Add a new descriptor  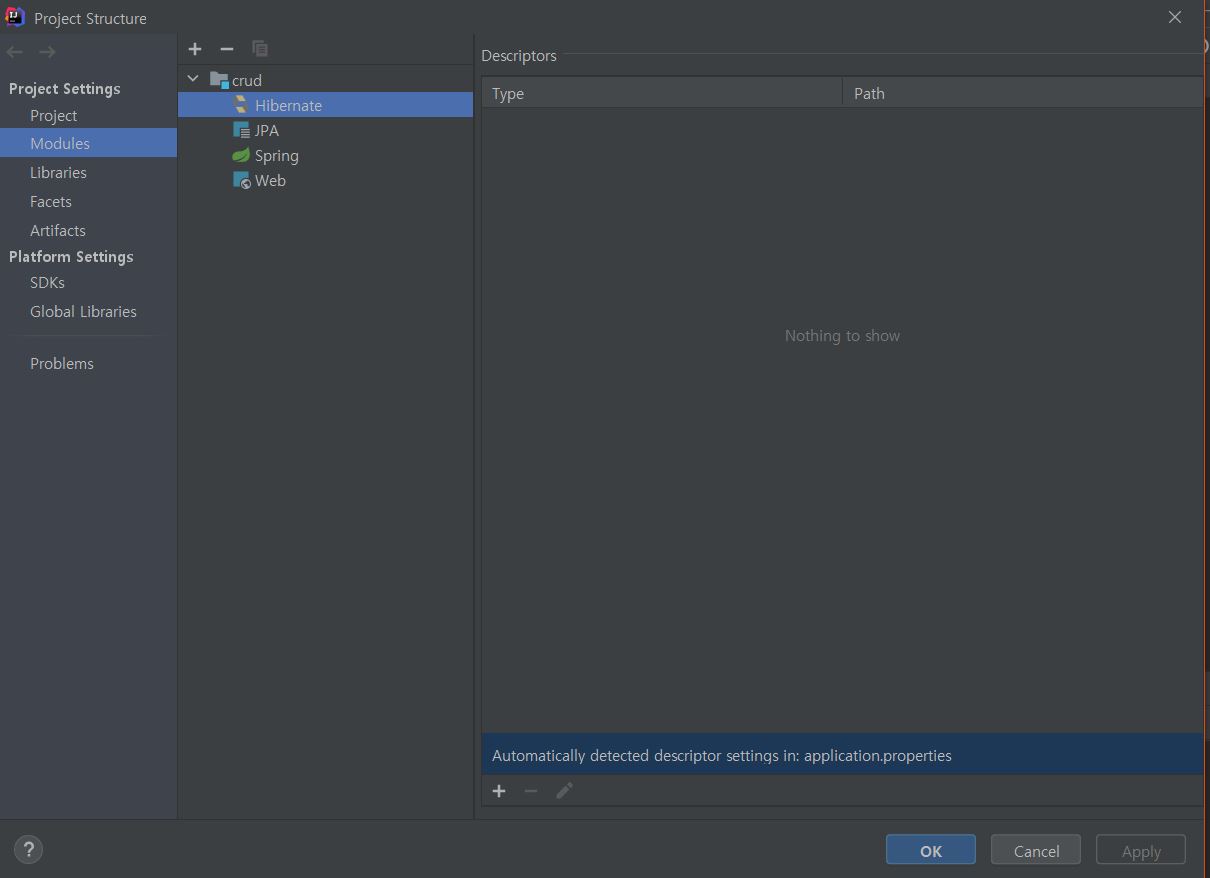pyautogui.click(x=499, y=791)
